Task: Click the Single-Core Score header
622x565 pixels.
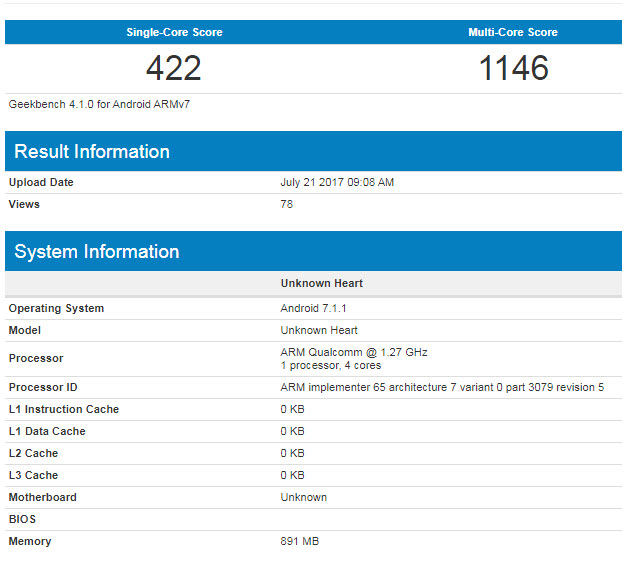Action: tap(174, 32)
